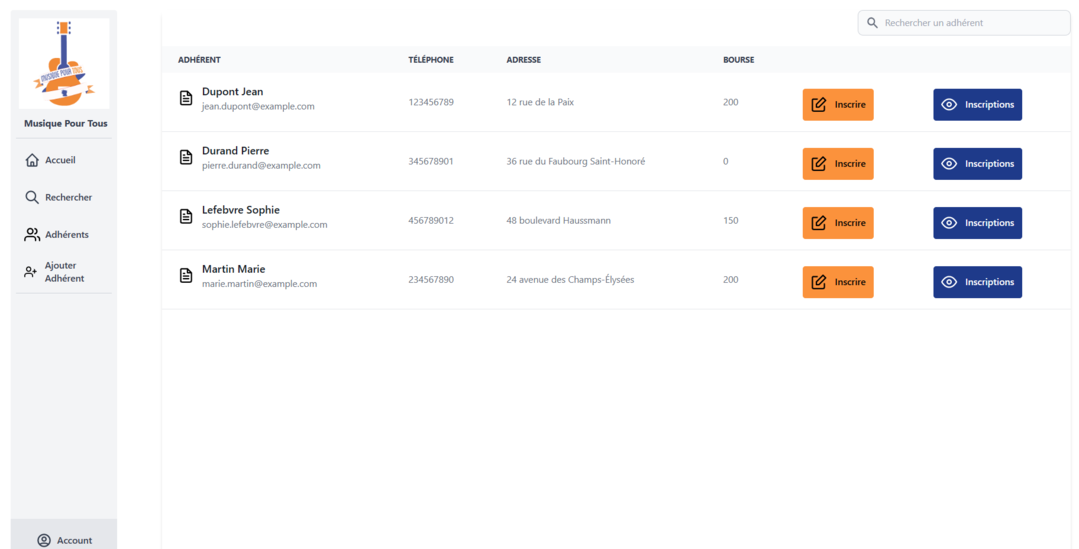This screenshot has width=1079, height=549.
Task: View Inscriptions for Durand Pierre
Action: (x=977, y=164)
